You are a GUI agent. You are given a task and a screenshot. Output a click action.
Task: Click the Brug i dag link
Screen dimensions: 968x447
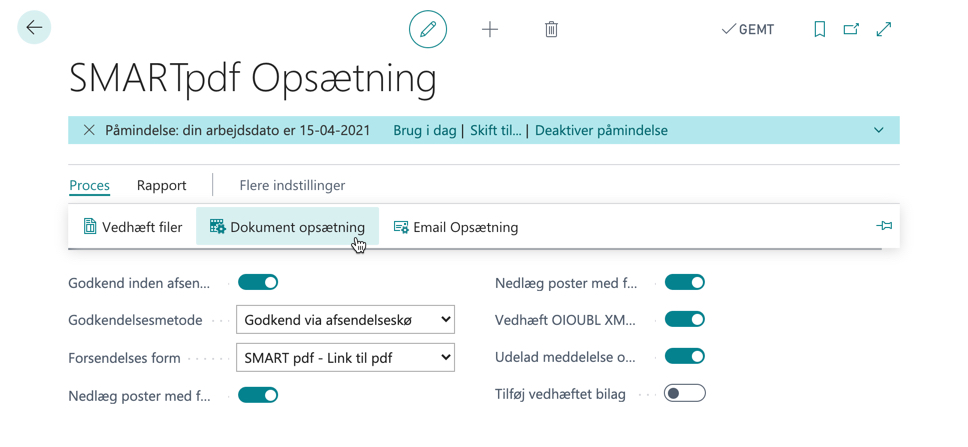point(425,130)
